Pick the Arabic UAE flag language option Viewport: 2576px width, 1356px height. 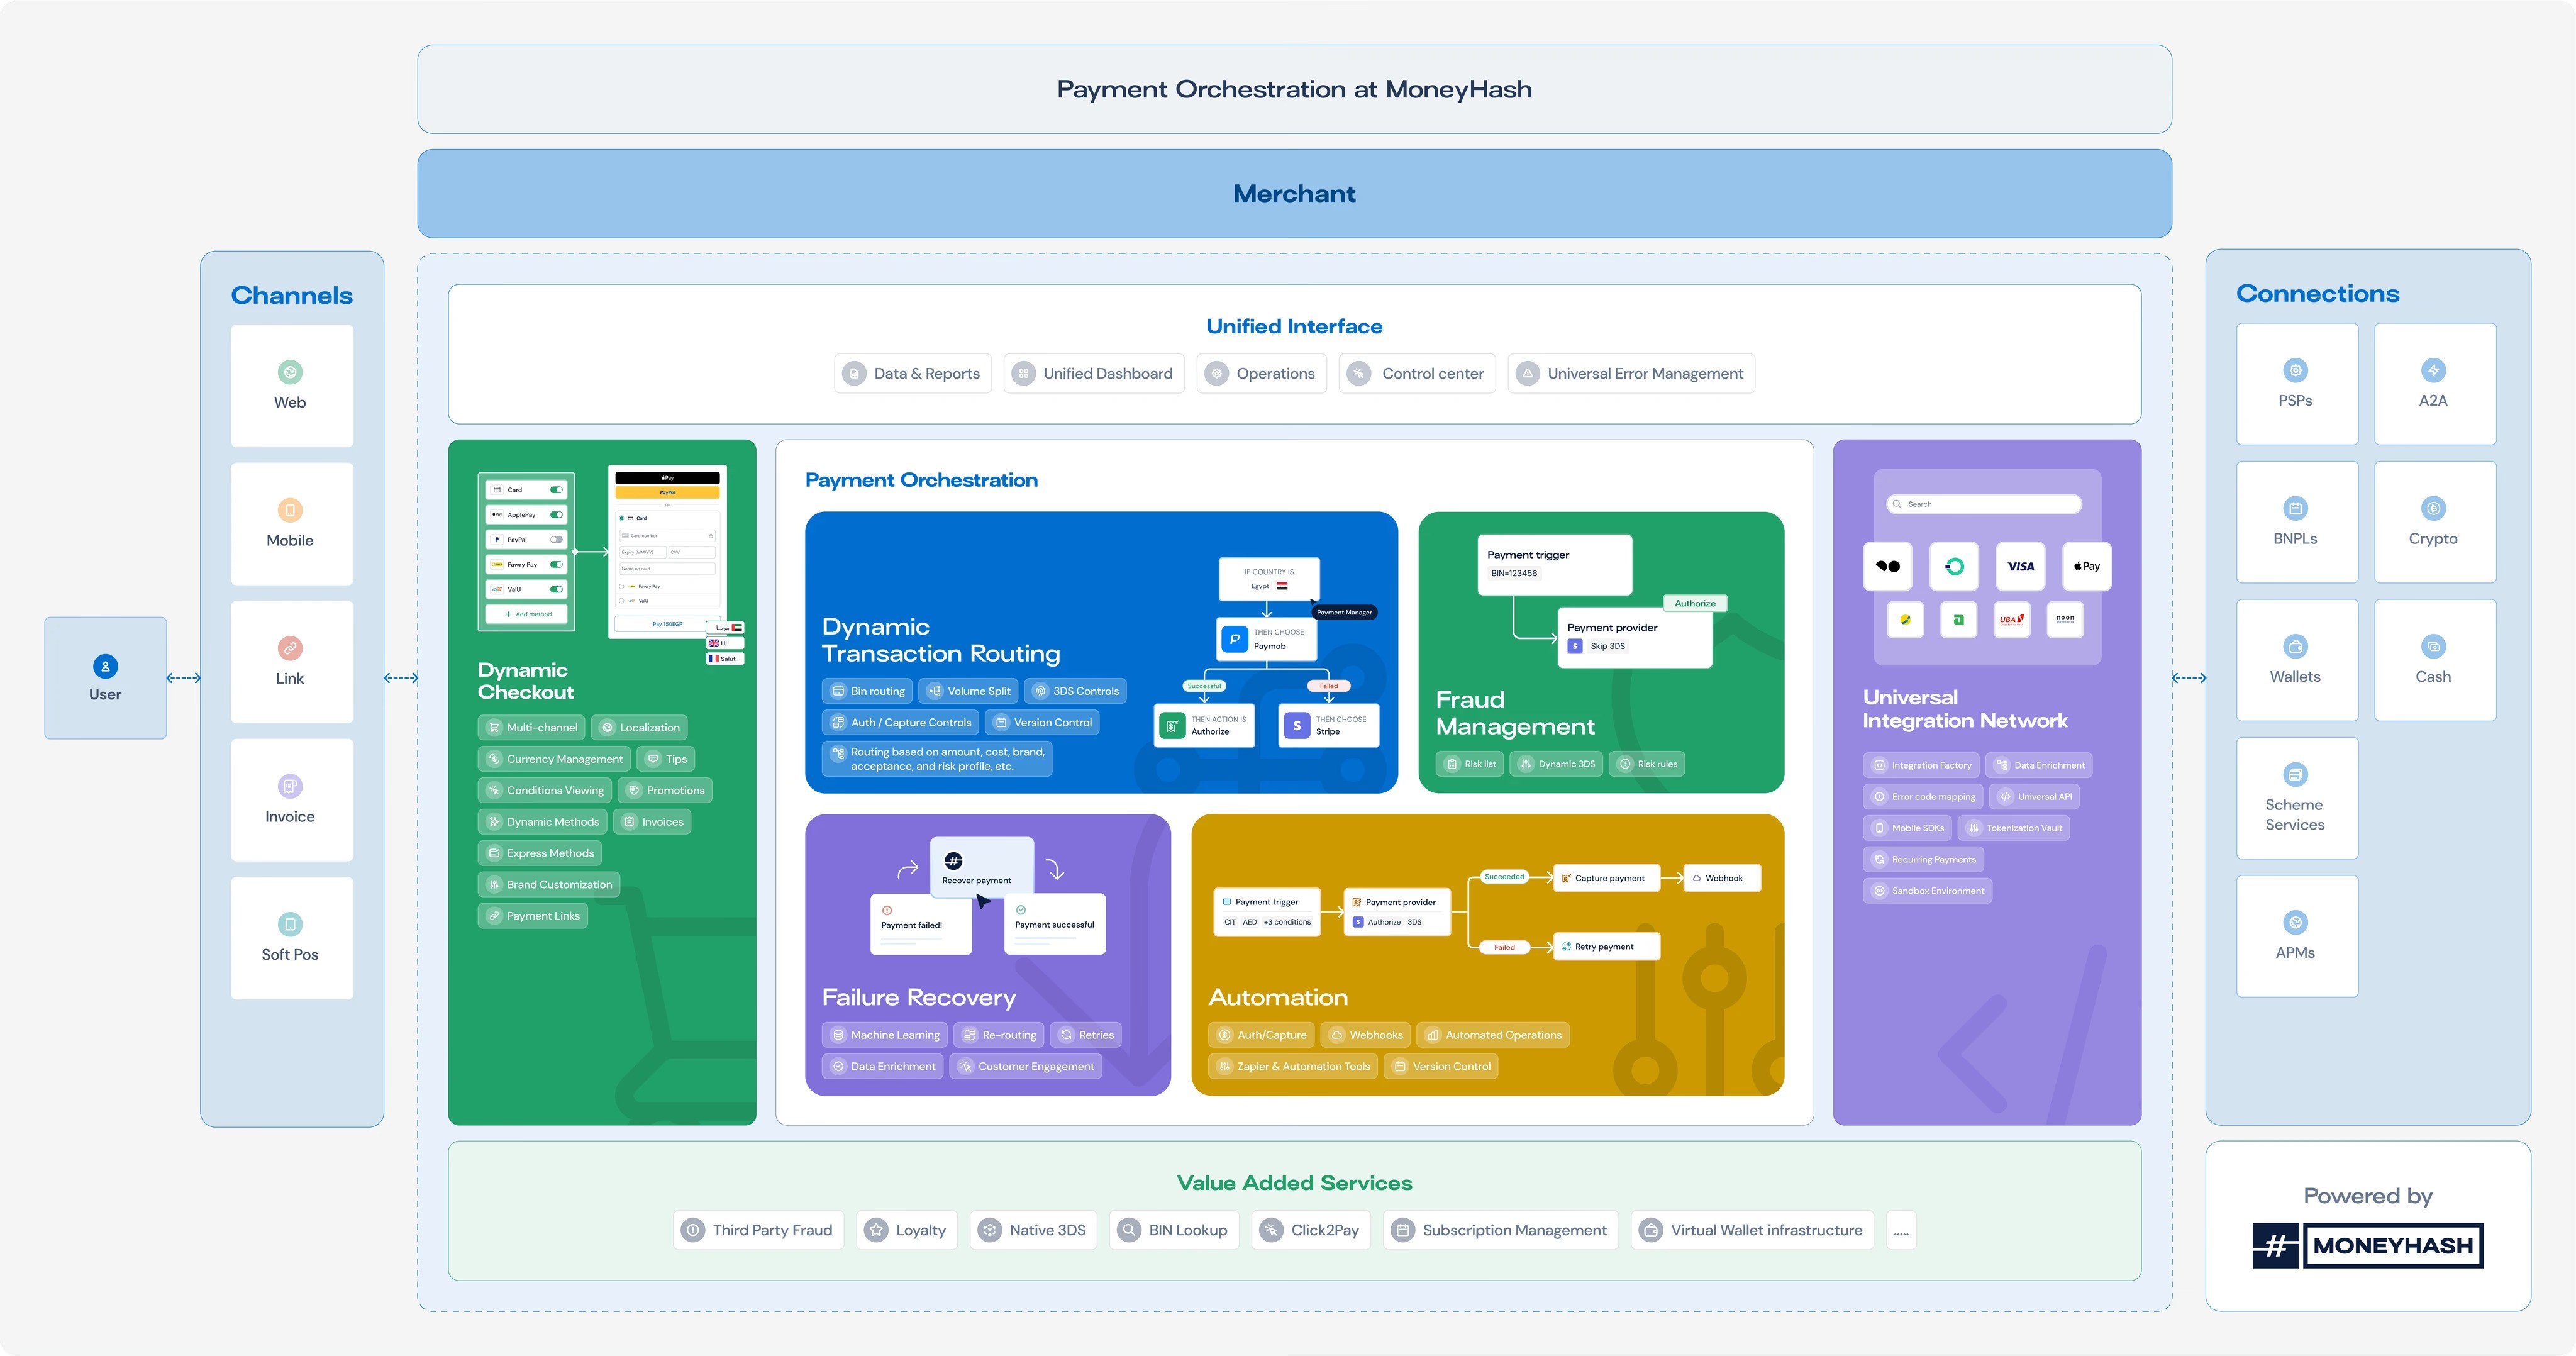[x=724, y=627]
